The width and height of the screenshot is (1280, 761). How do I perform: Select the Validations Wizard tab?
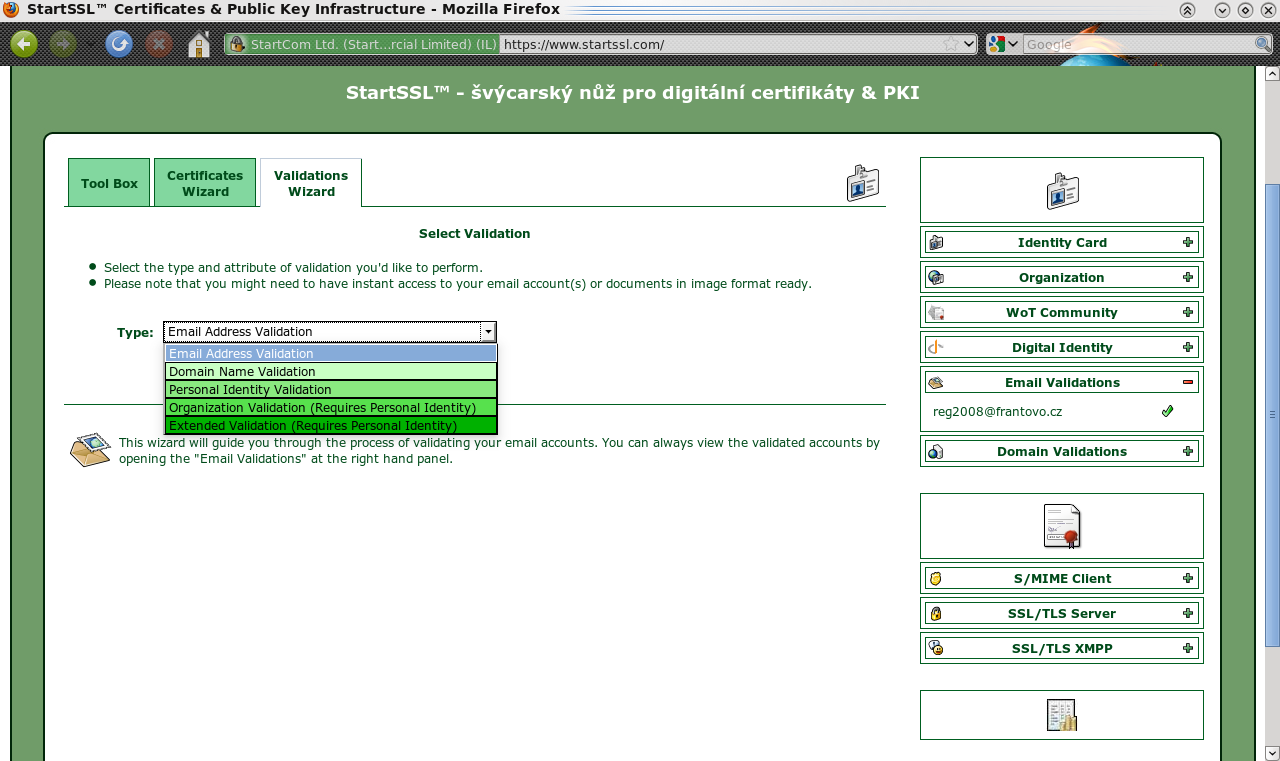(311, 183)
